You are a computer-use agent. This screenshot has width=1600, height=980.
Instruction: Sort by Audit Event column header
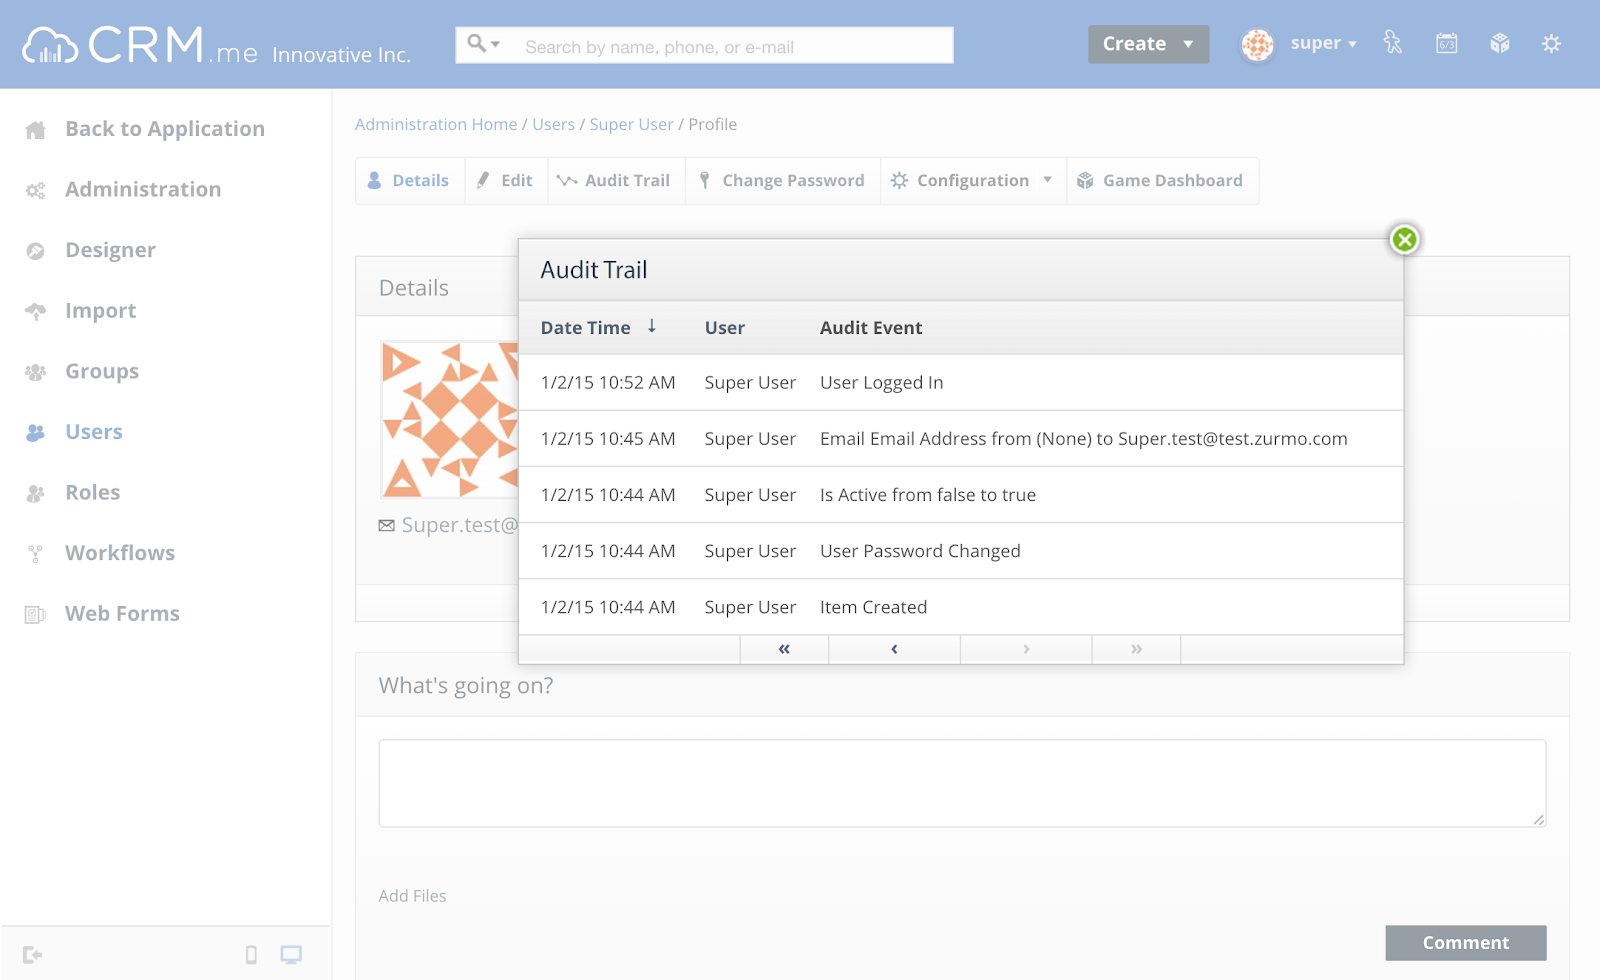[x=871, y=328]
